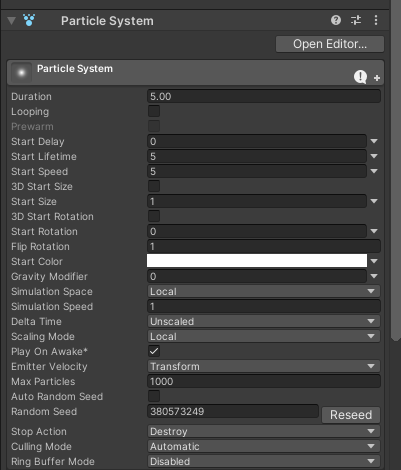Click the Start Lifetime value field
This screenshot has height=470, width=401.
point(257,156)
